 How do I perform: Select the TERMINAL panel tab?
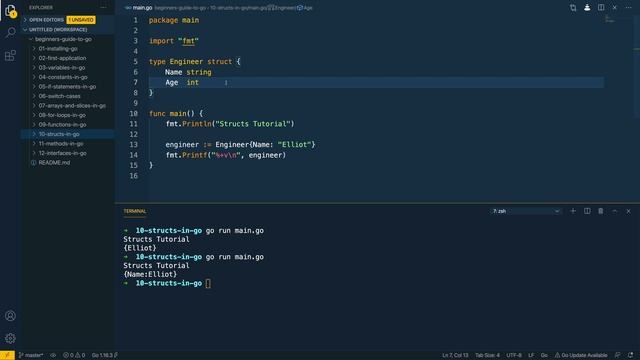coord(135,211)
